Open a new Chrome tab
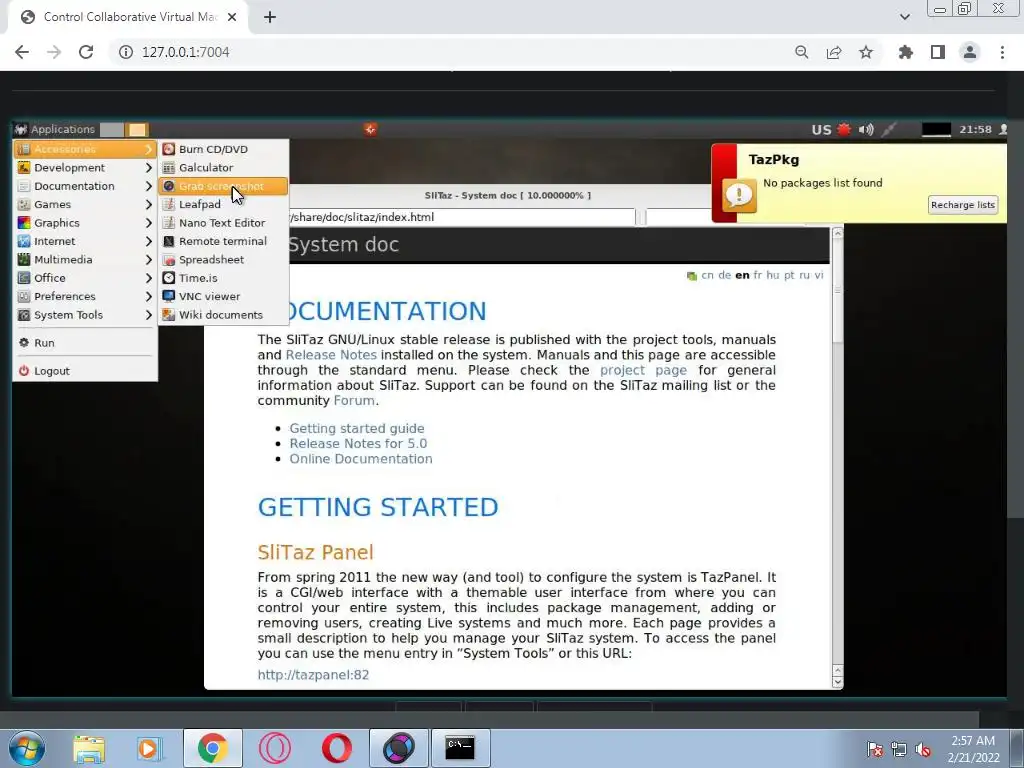Viewport: 1024px width, 768px height. [x=270, y=17]
